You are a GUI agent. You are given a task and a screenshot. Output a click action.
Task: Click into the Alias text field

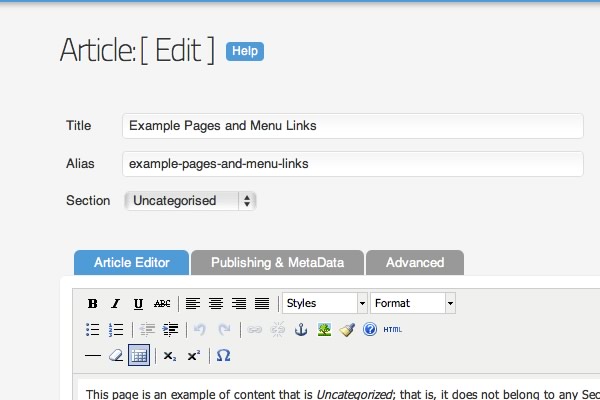coord(352,164)
